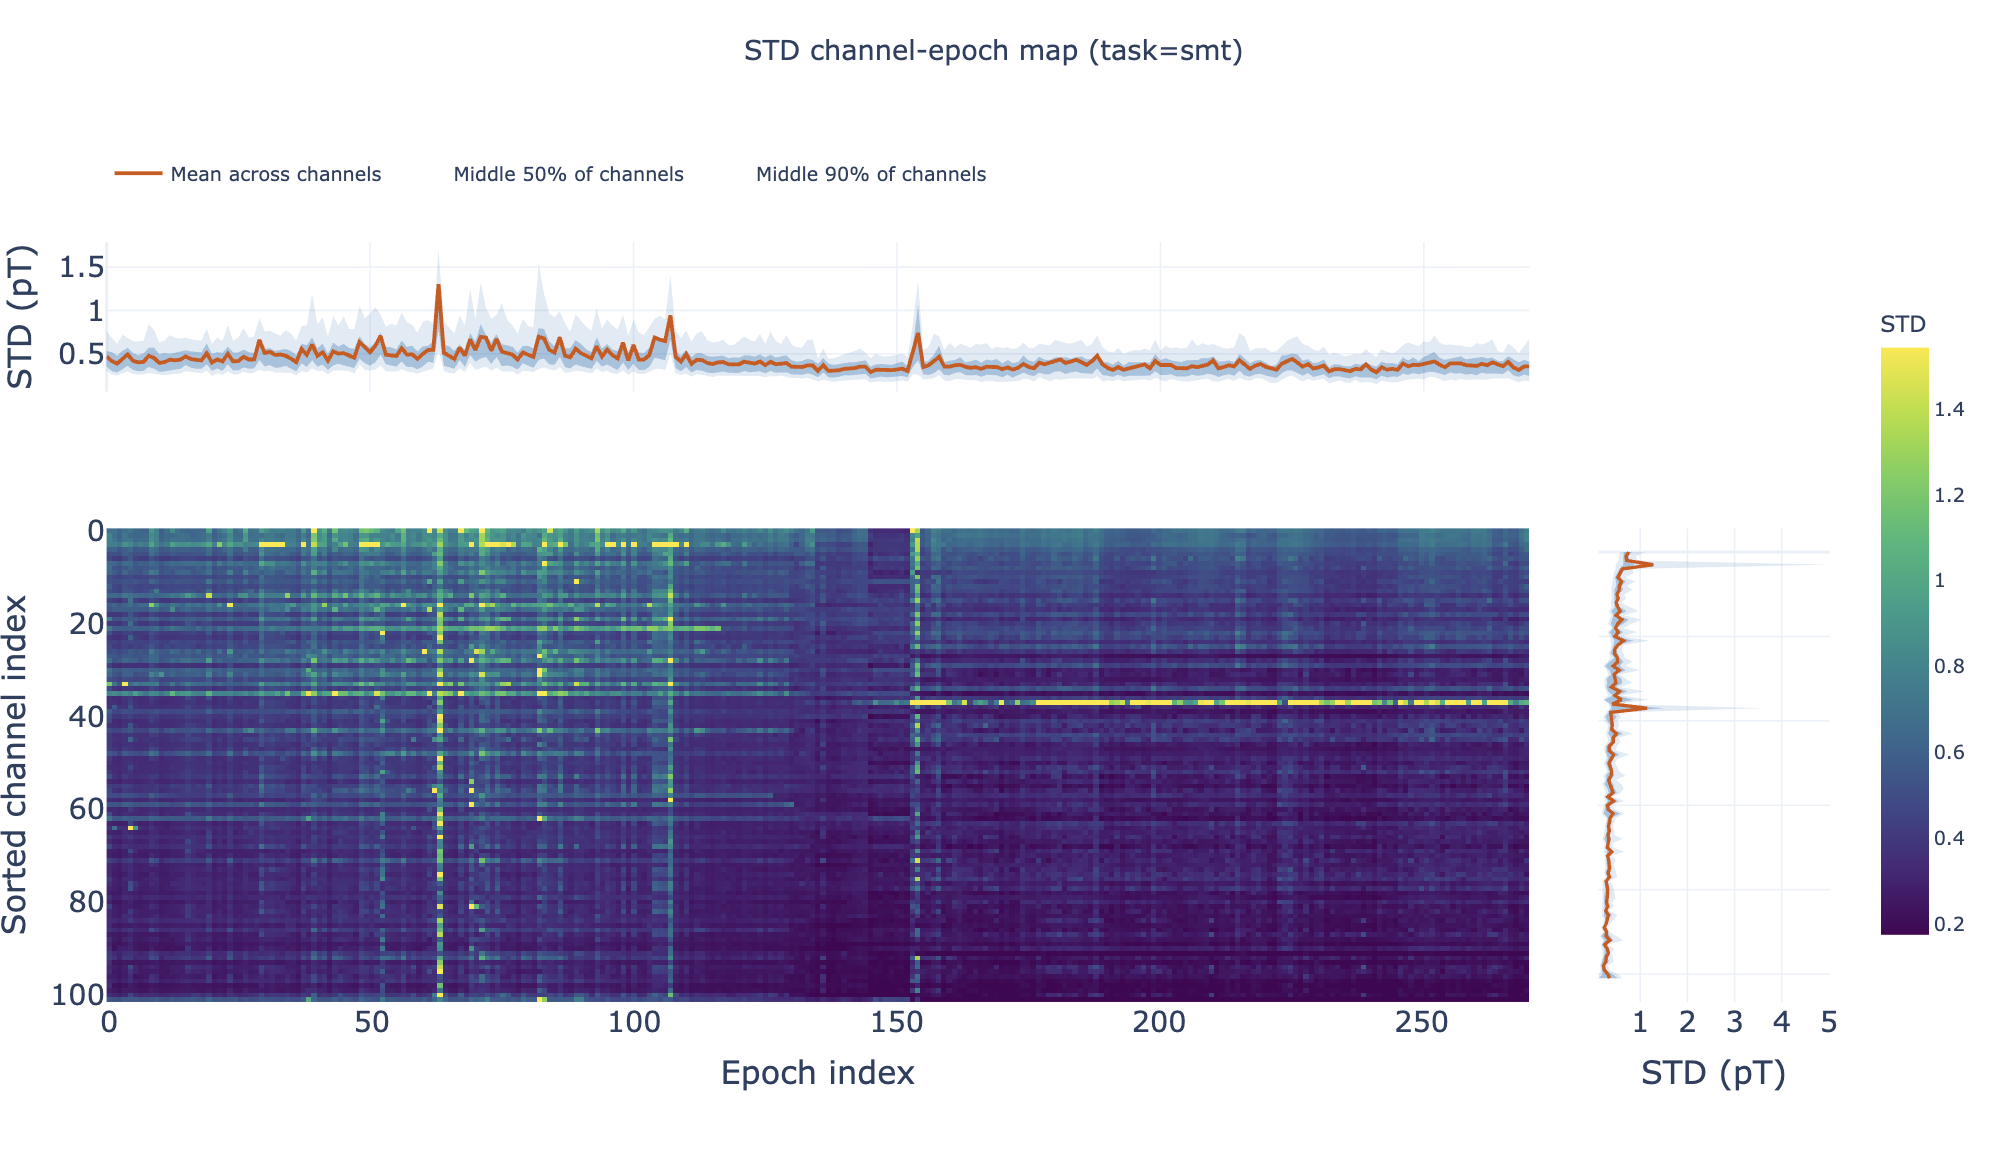Click the 'Sorted channel index' y-axis title
This screenshot has width=1992, height=1156.
click(16, 764)
